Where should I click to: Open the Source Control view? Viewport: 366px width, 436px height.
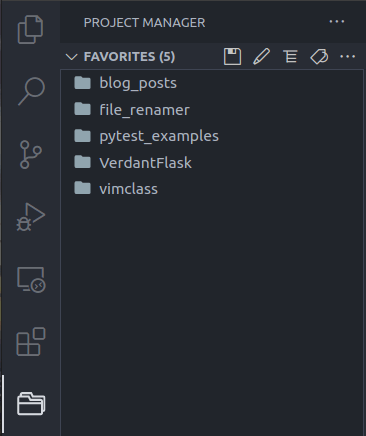[31, 154]
